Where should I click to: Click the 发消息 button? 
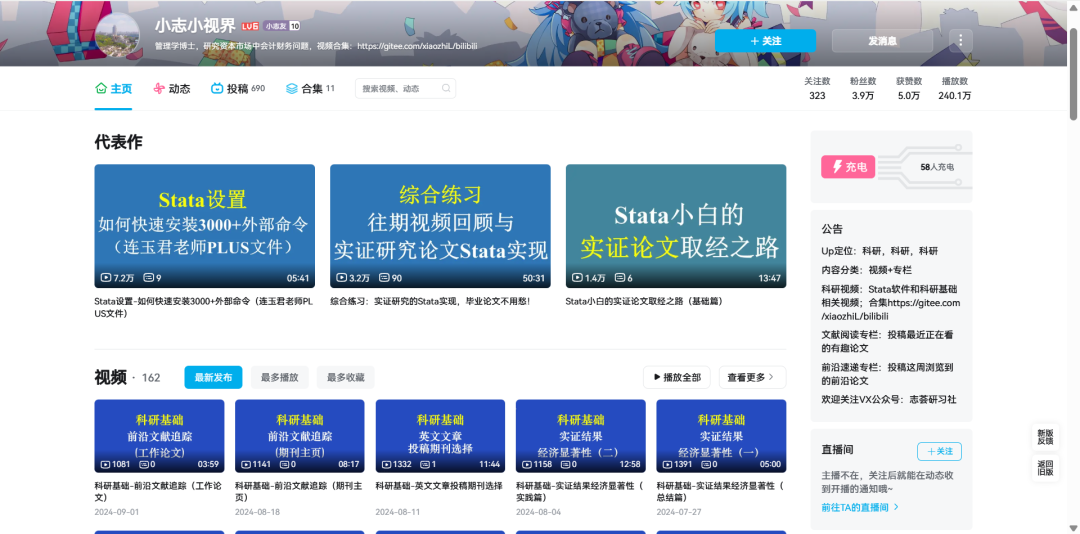click(882, 40)
